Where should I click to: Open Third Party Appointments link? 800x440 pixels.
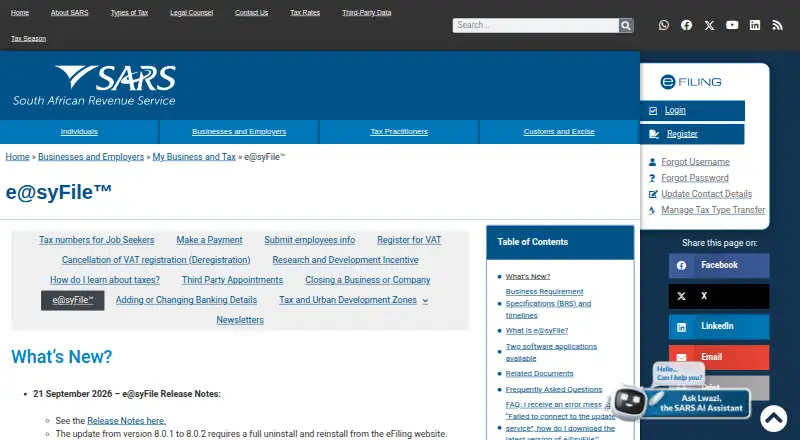(232, 280)
